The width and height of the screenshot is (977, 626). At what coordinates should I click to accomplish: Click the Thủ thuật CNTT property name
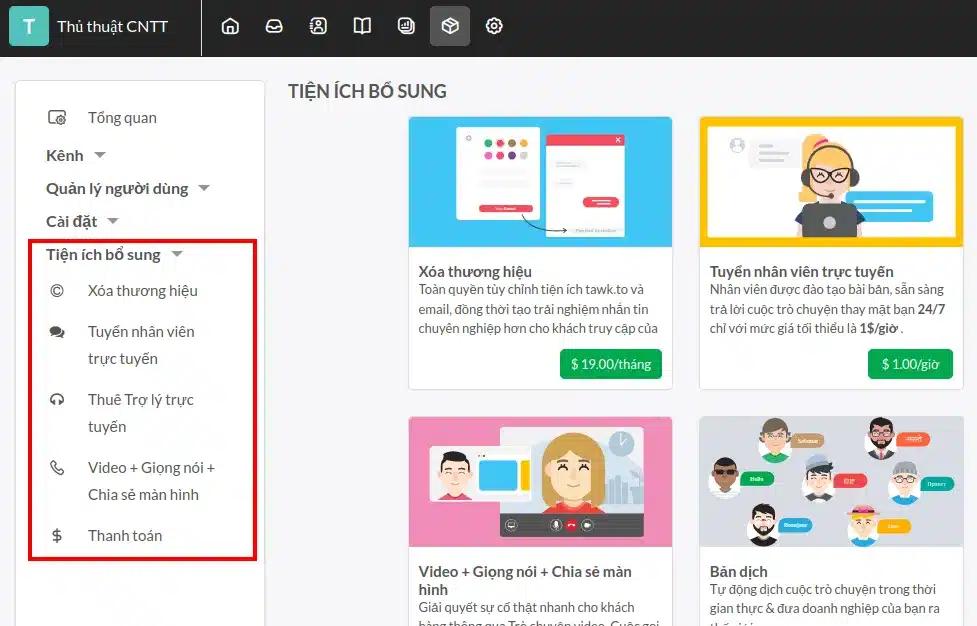[113, 27]
